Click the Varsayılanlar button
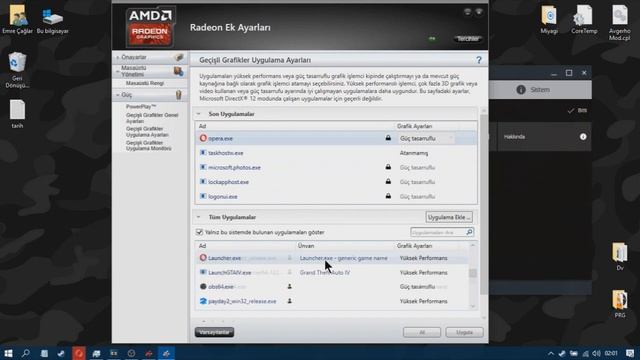 click(x=215, y=332)
